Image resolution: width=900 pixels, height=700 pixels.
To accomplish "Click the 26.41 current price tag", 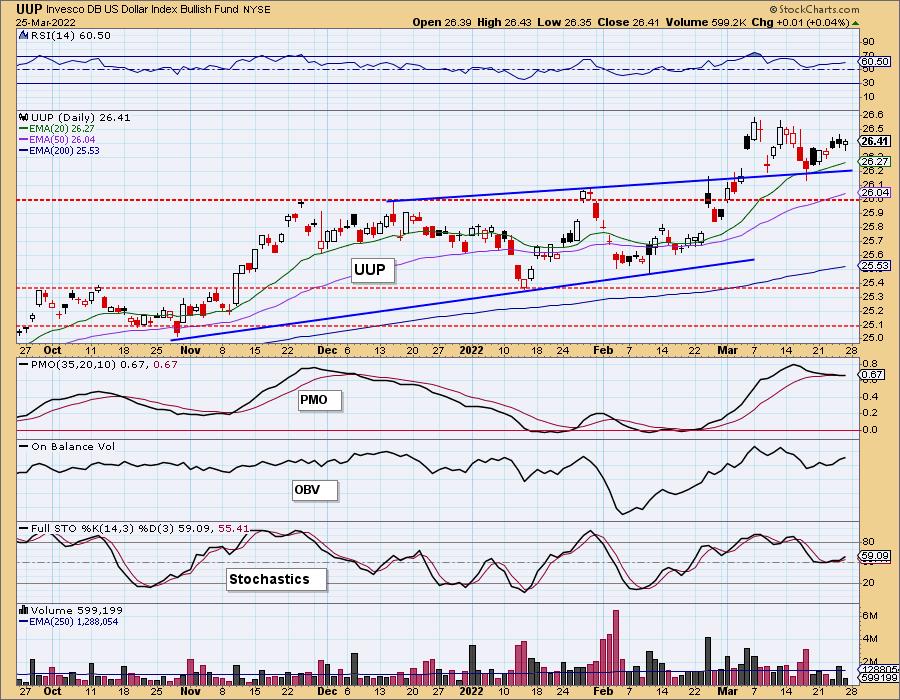I will [875, 141].
